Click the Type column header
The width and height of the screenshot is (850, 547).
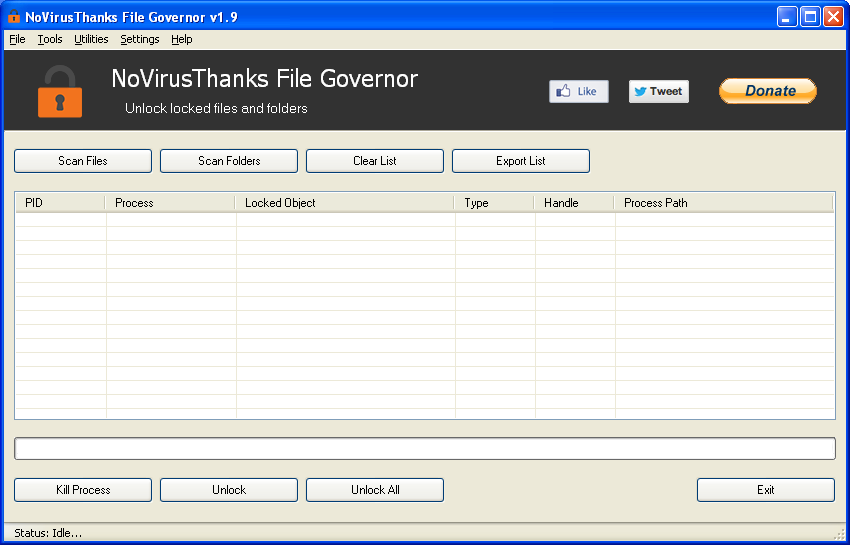point(494,203)
